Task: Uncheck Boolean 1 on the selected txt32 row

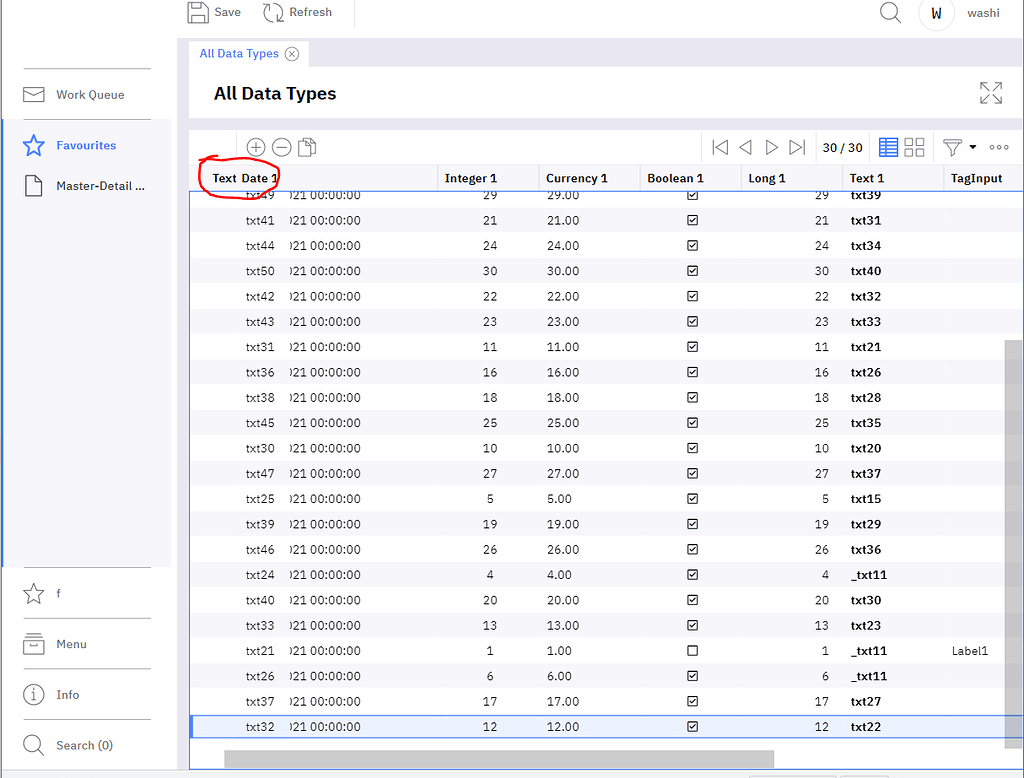Action: tap(692, 726)
